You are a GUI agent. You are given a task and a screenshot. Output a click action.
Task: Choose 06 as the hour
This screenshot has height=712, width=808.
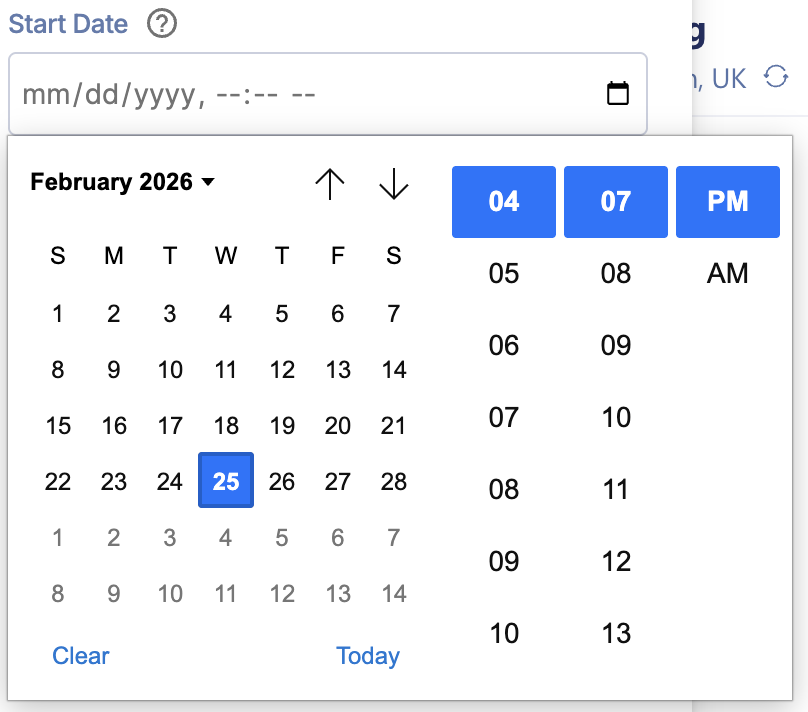click(504, 345)
